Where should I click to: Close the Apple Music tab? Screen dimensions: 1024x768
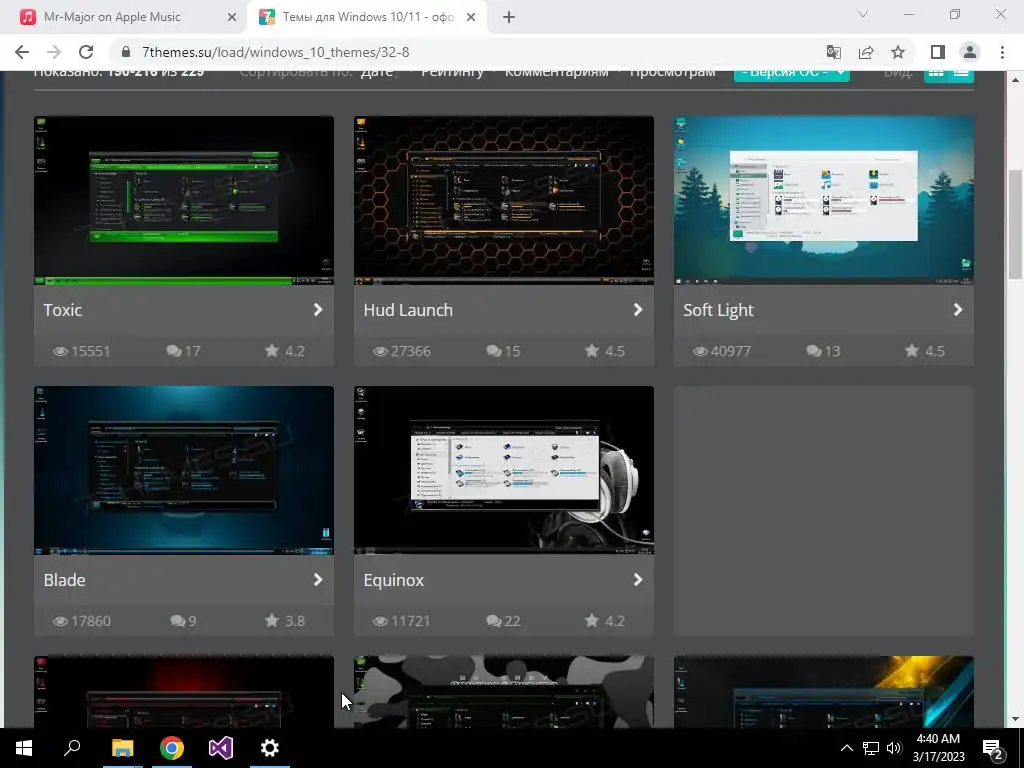click(x=232, y=18)
